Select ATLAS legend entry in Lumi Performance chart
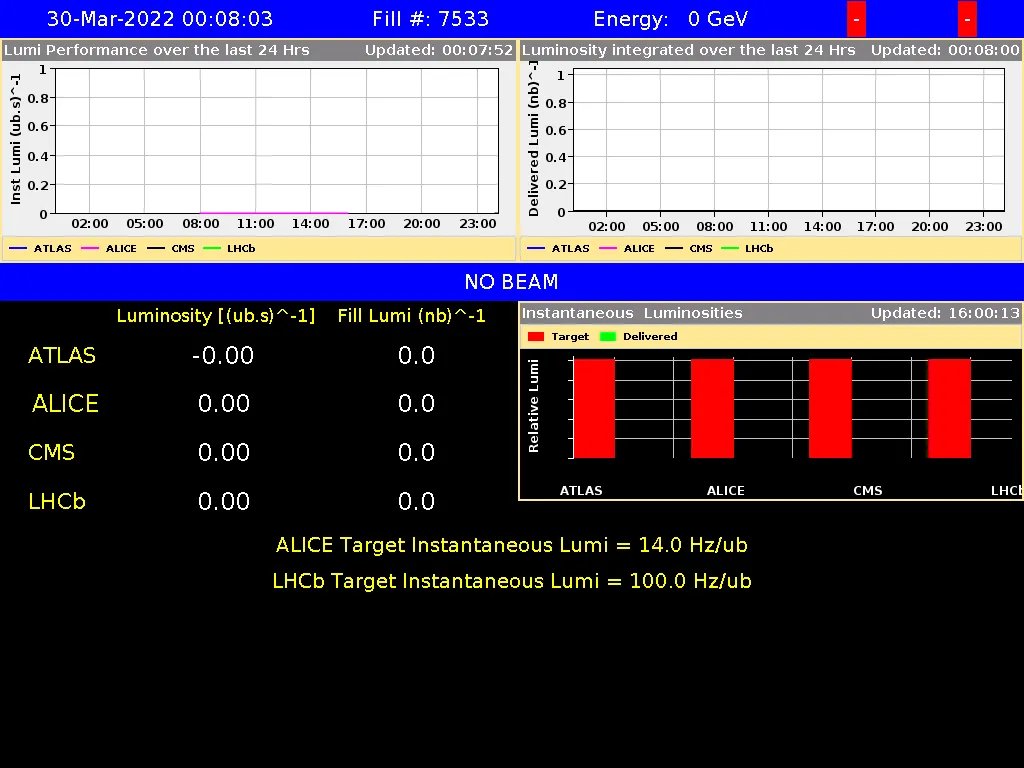 pyautogui.click(x=41, y=248)
